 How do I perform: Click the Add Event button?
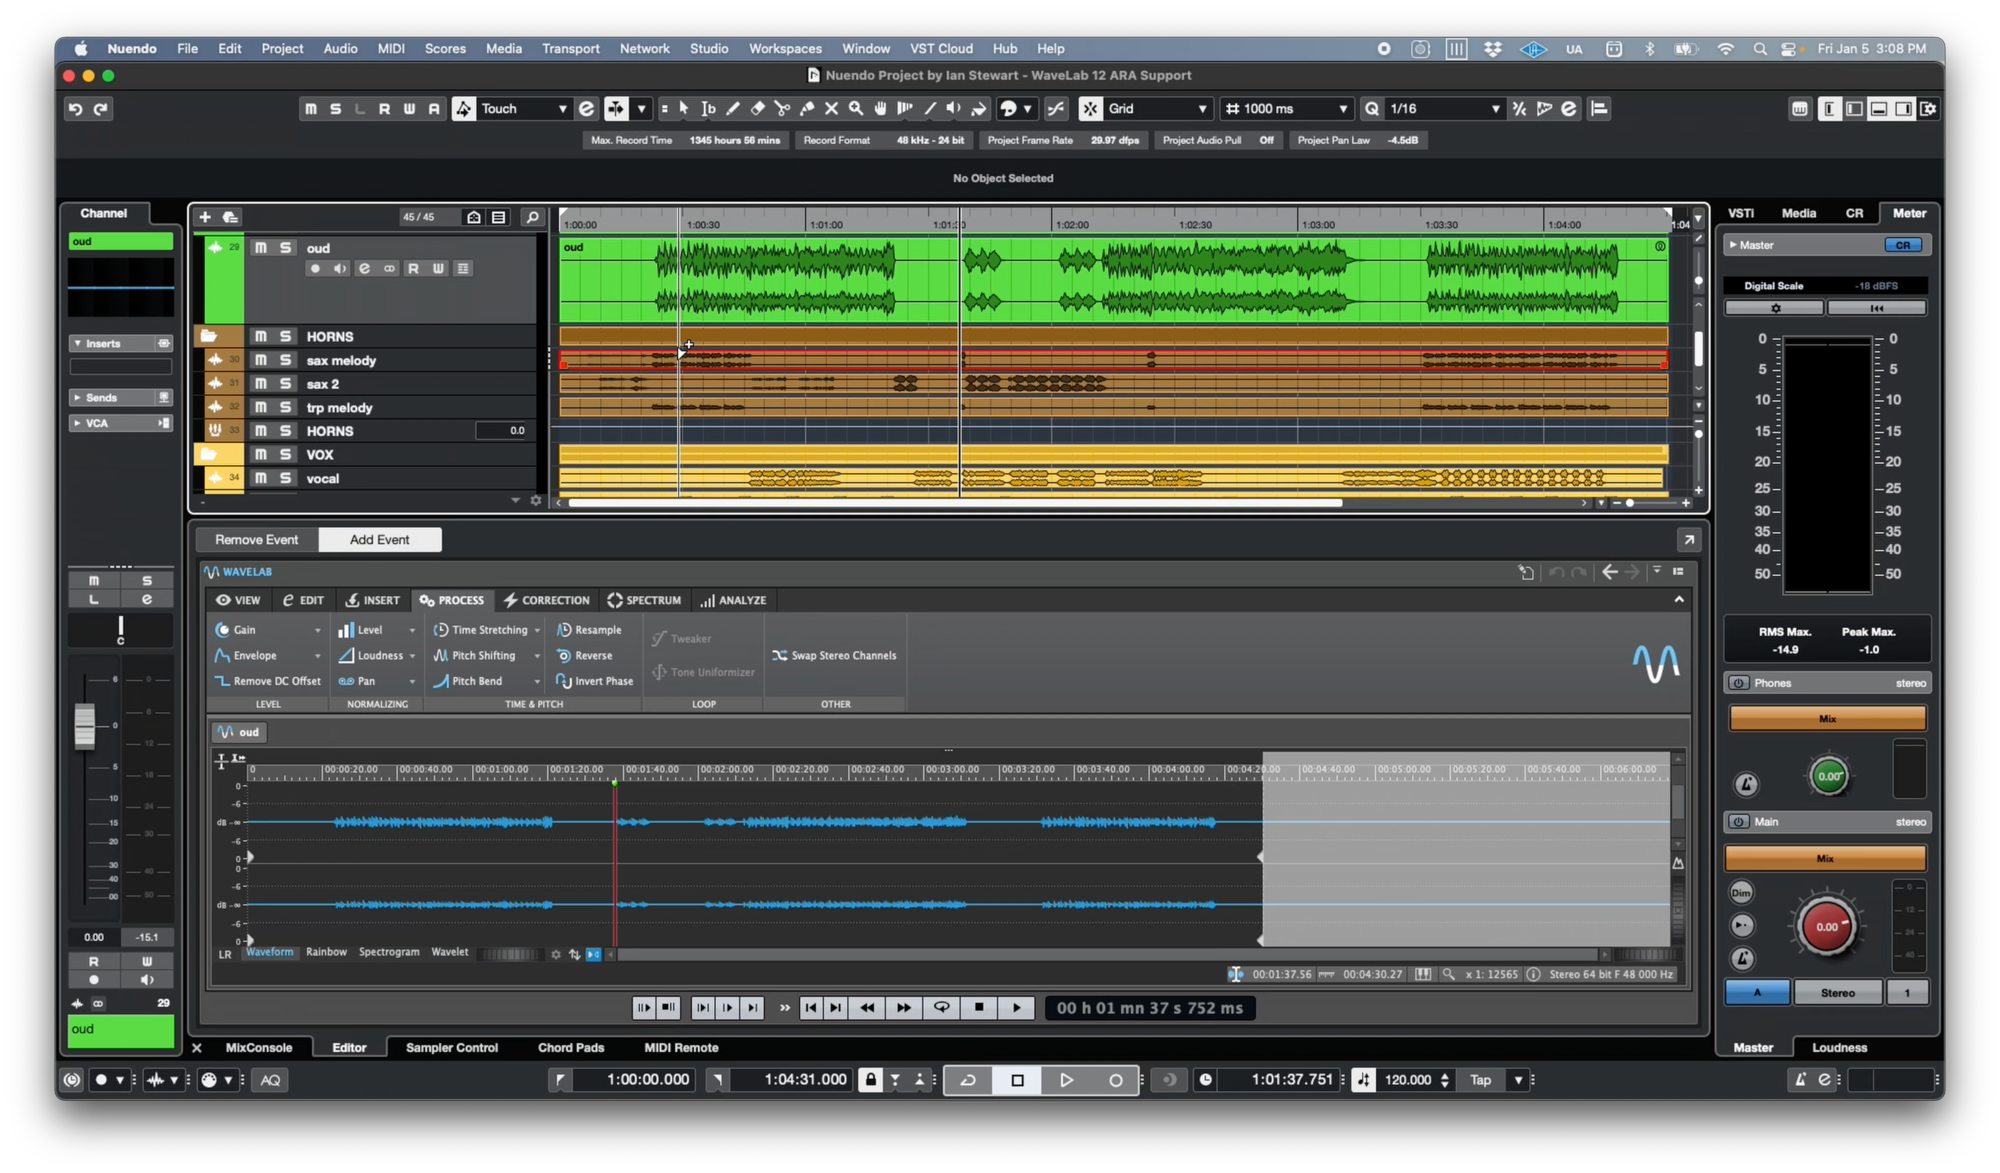[x=379, y=539]
